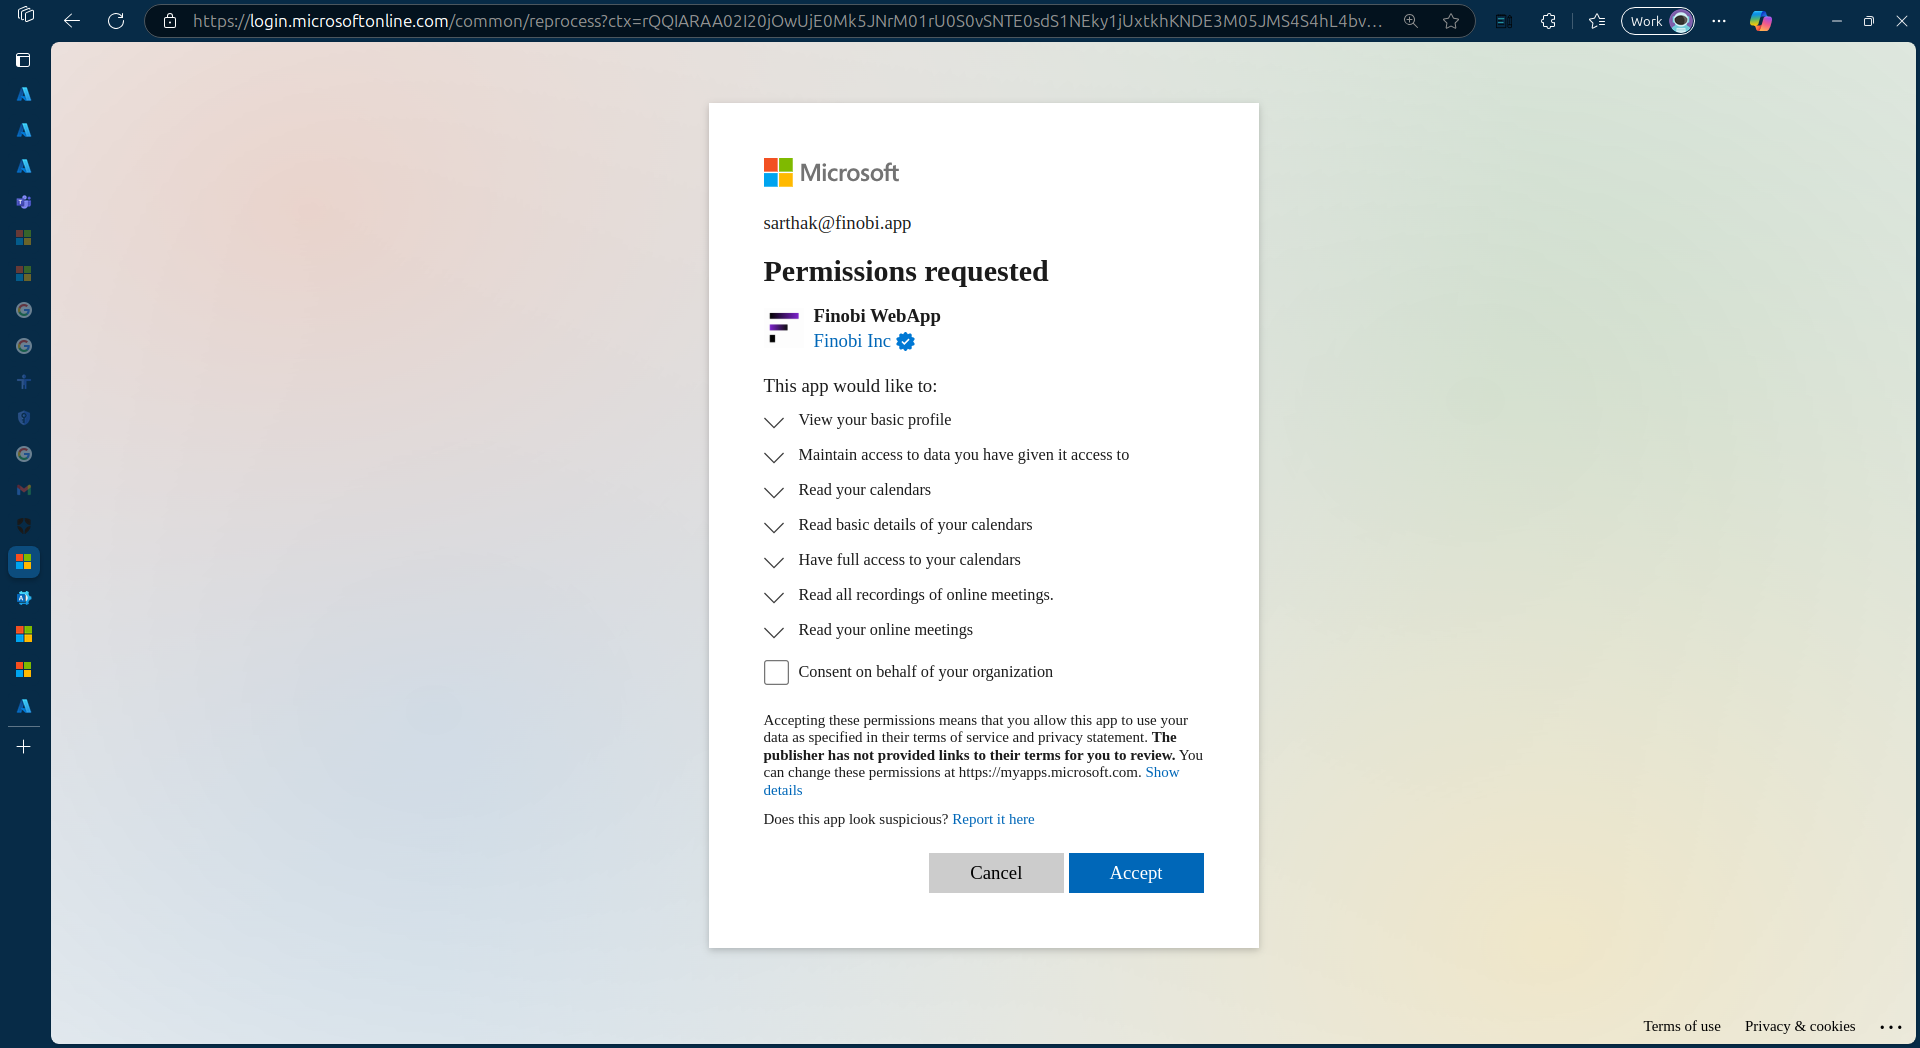The image size is (1920, 1048).
Task: Expand Read your online meetings permission
Action: [774, 631]
